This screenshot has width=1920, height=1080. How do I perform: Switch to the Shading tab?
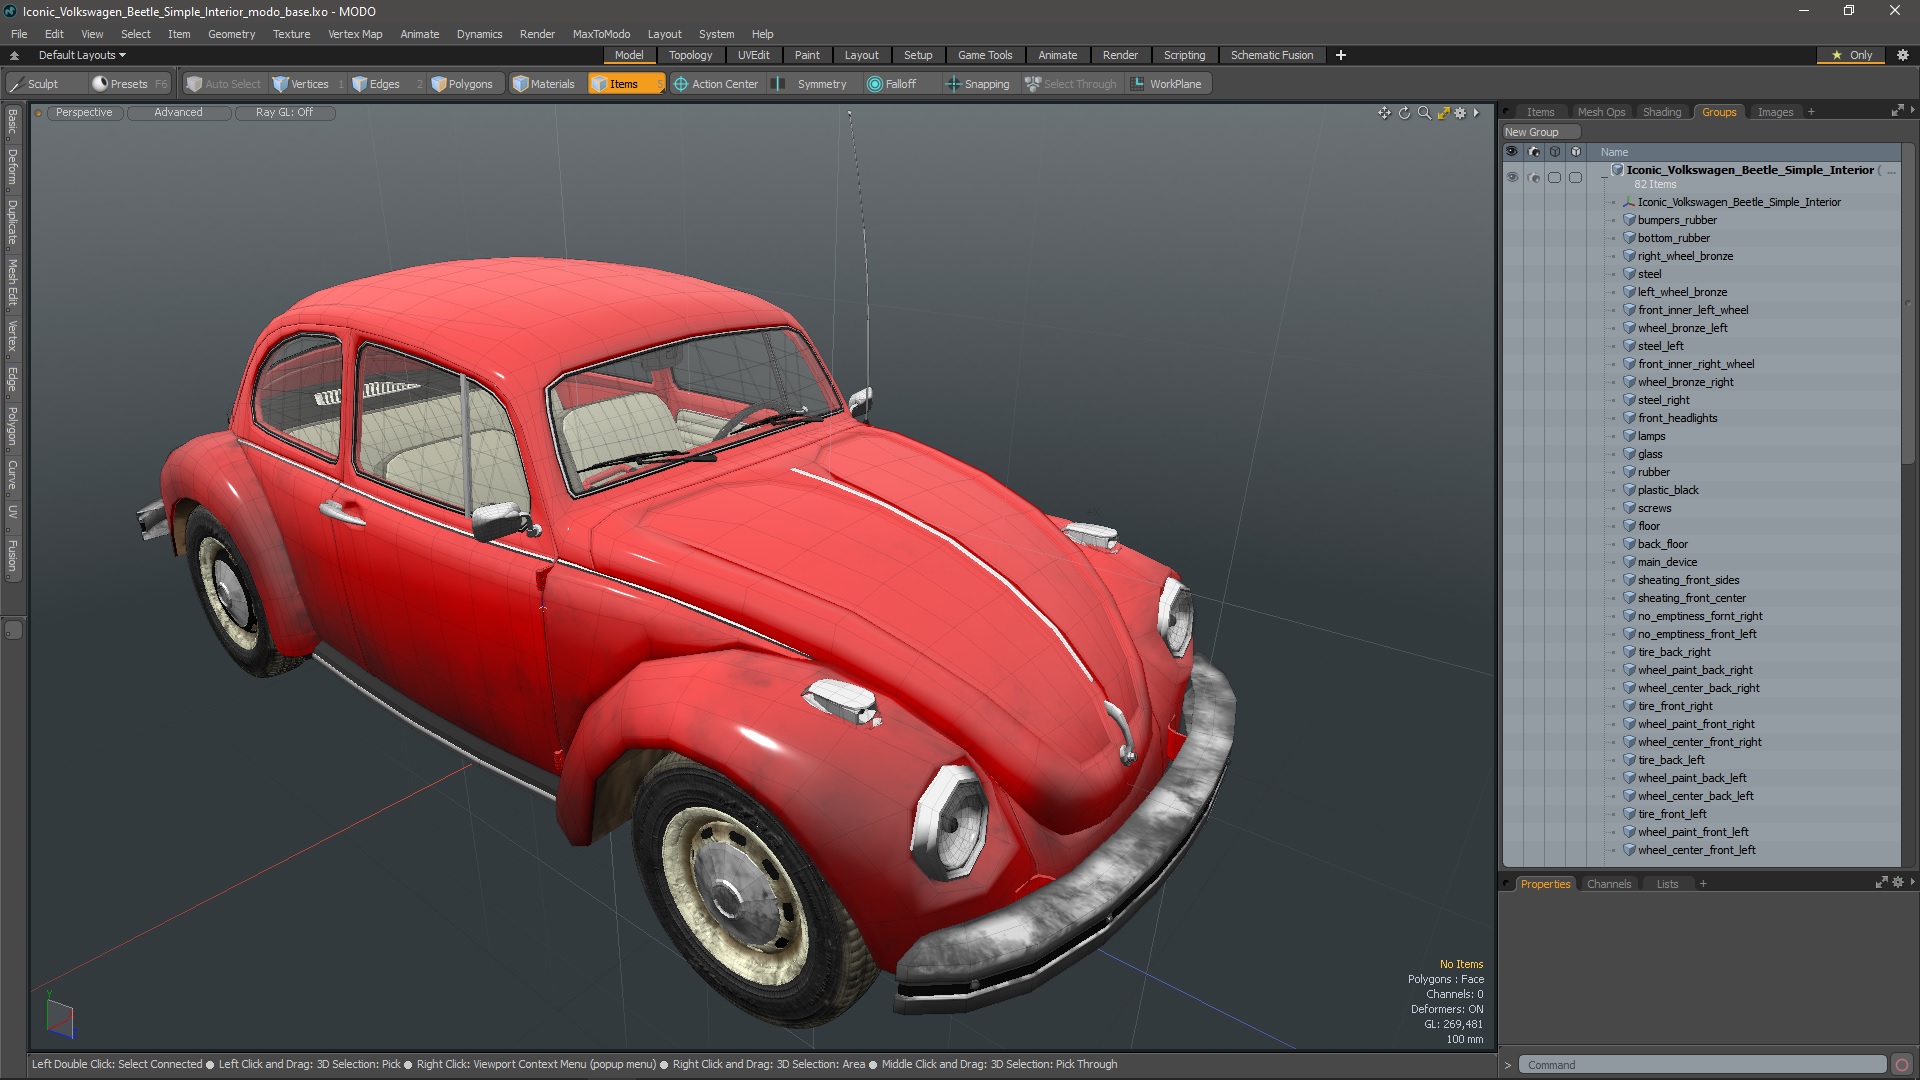point(1661,112)
